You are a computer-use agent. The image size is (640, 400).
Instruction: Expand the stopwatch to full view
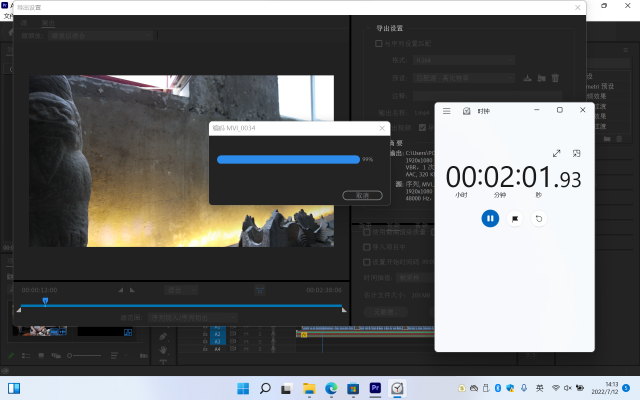pos(556,153)
